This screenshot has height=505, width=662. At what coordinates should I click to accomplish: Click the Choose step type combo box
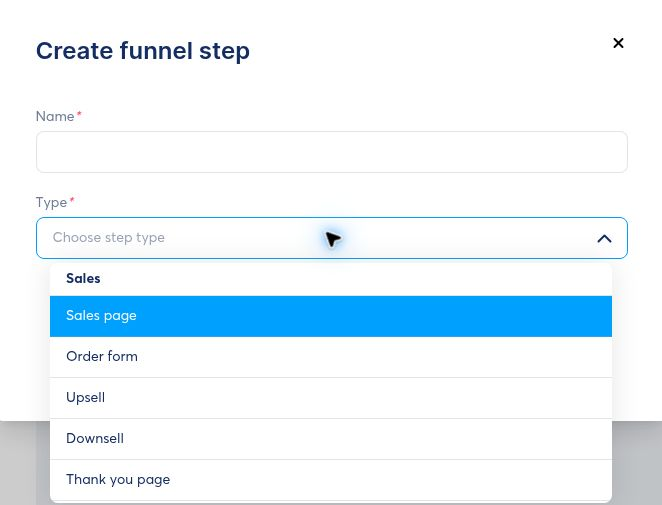[x=332, y=238]
